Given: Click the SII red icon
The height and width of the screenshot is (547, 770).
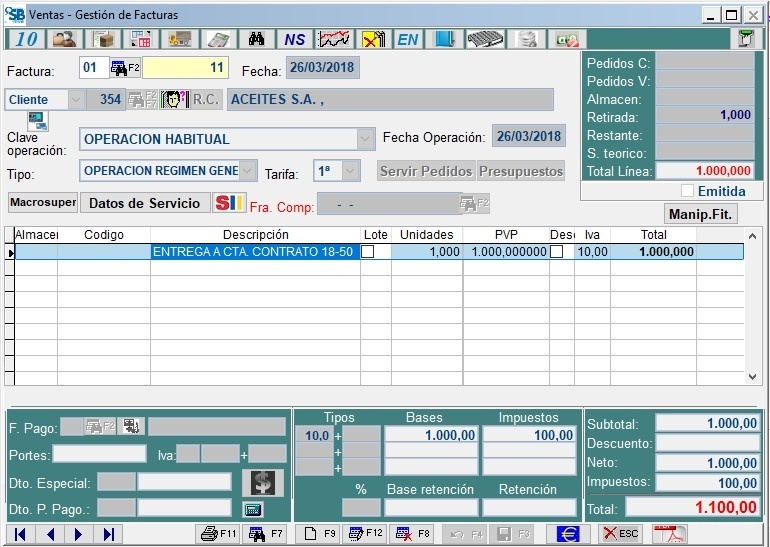Looking at the screenshot, I should [x=229, y=203].
